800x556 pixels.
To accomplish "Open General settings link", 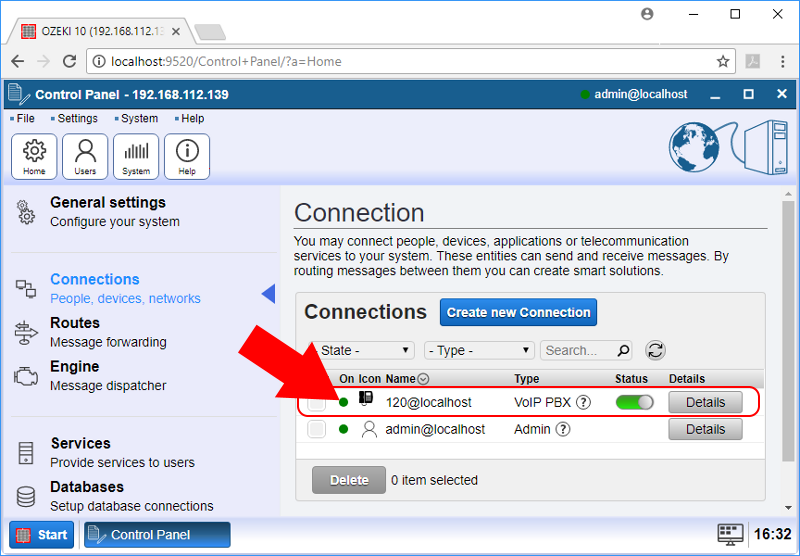I will click(x=108, y=203).
